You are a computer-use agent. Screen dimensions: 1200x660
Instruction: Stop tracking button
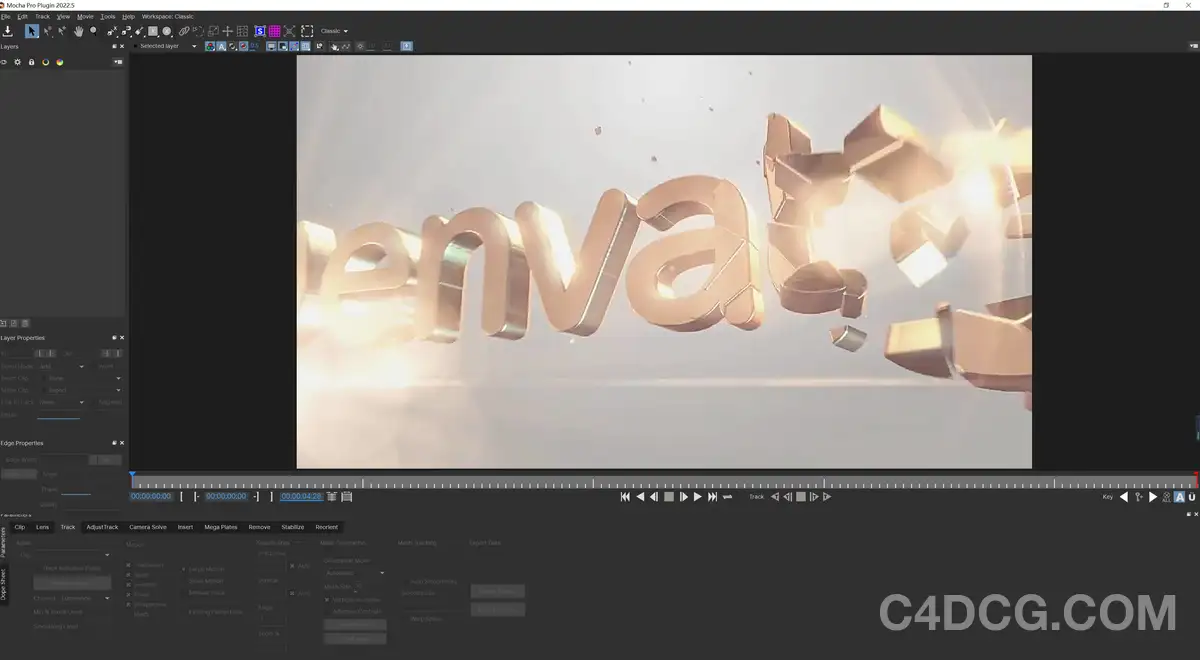[x=801, y=496]
